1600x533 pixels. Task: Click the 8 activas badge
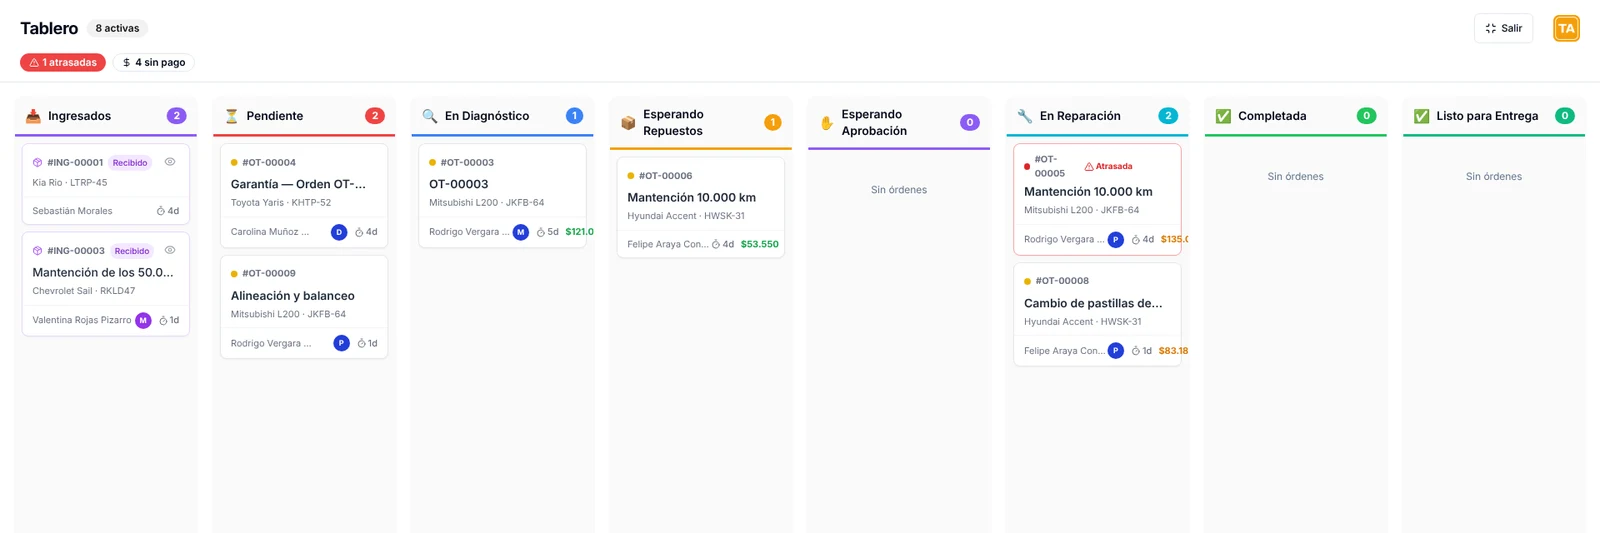117,28
